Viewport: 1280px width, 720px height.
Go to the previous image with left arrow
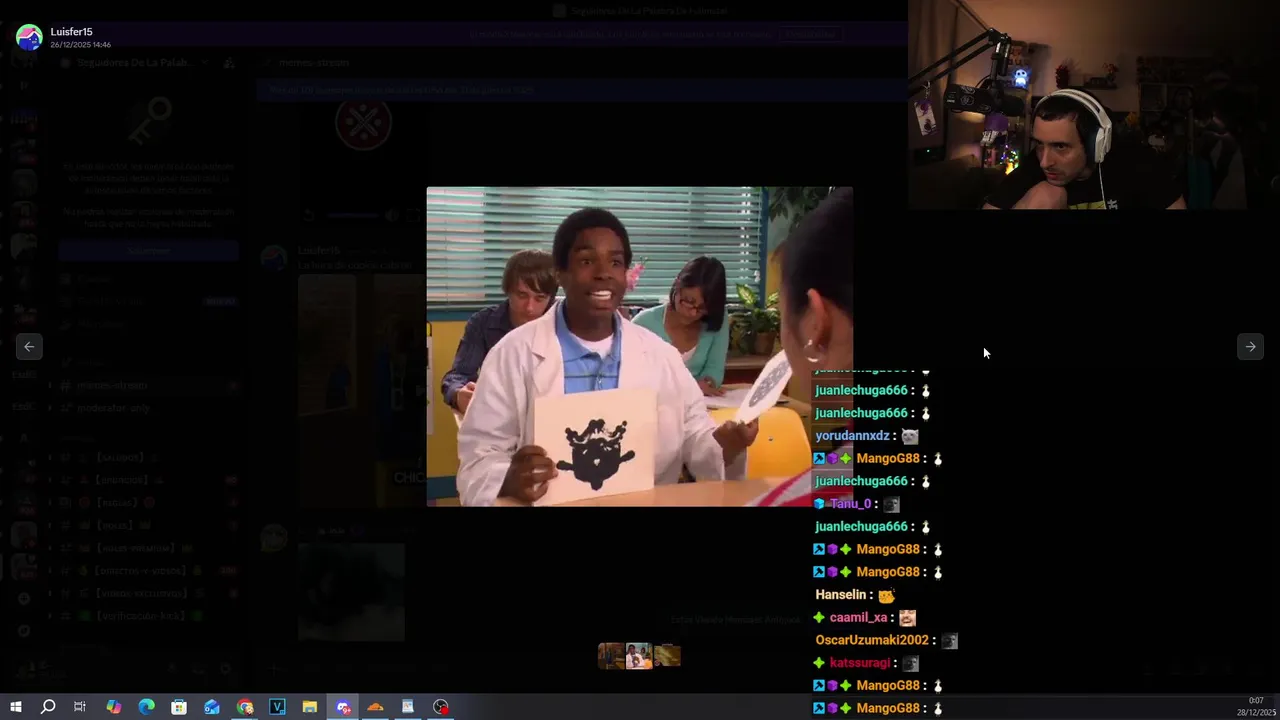29,347
